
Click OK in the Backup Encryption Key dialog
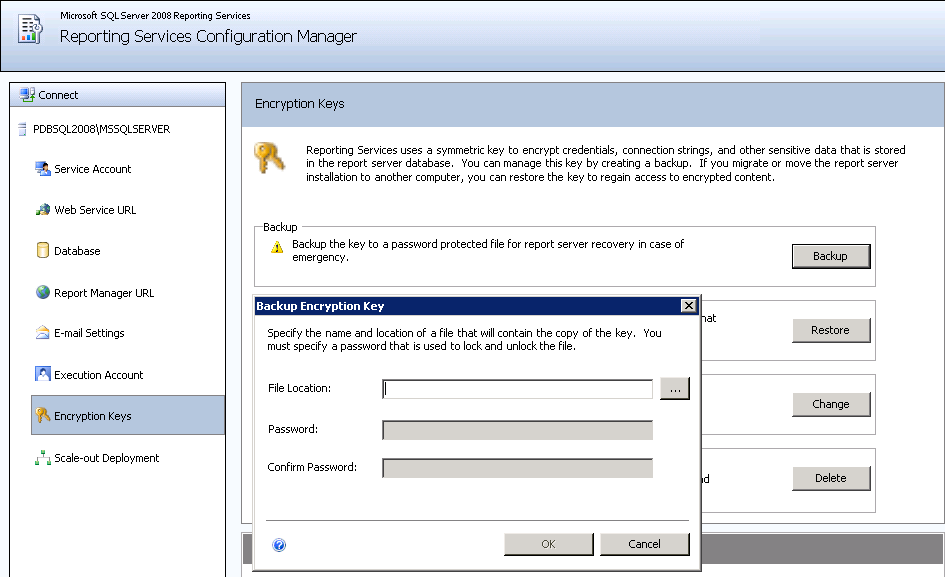(548, 544)
